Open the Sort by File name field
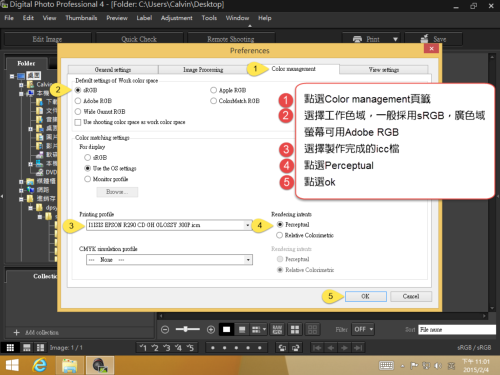The width and height of the screenshot is (500, 375). pos(457,330)
